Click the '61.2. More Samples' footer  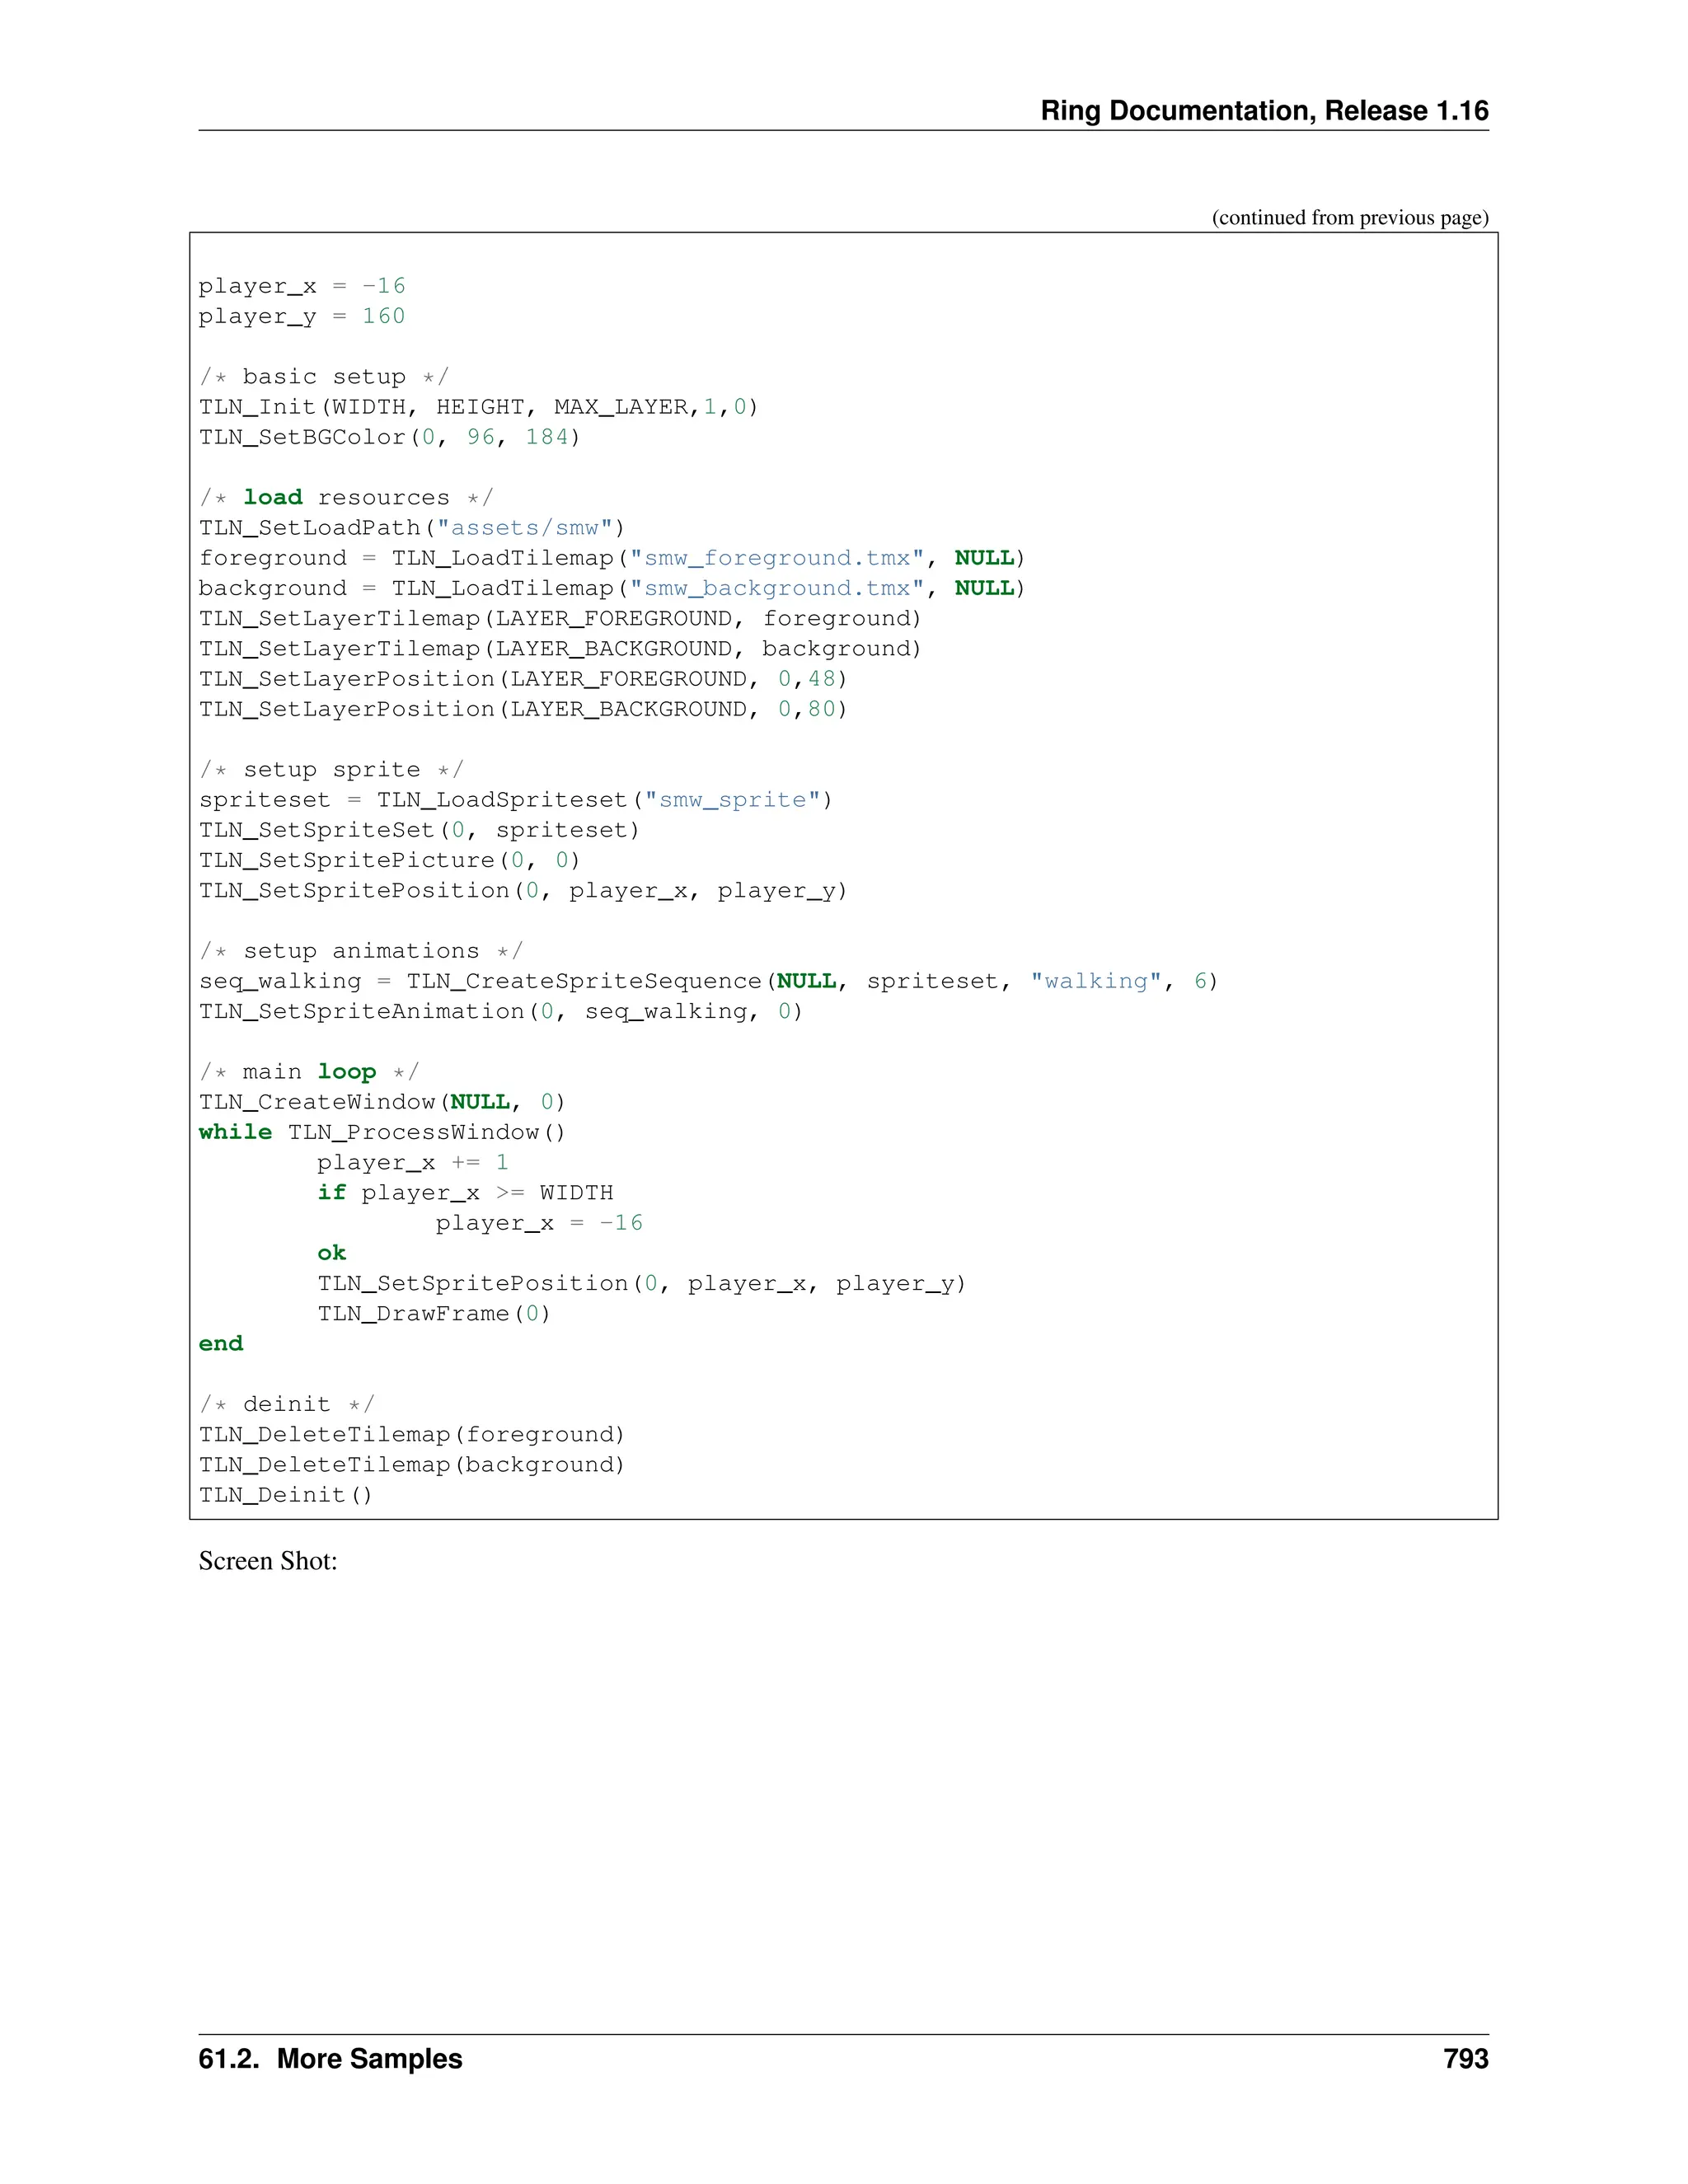330,2059
